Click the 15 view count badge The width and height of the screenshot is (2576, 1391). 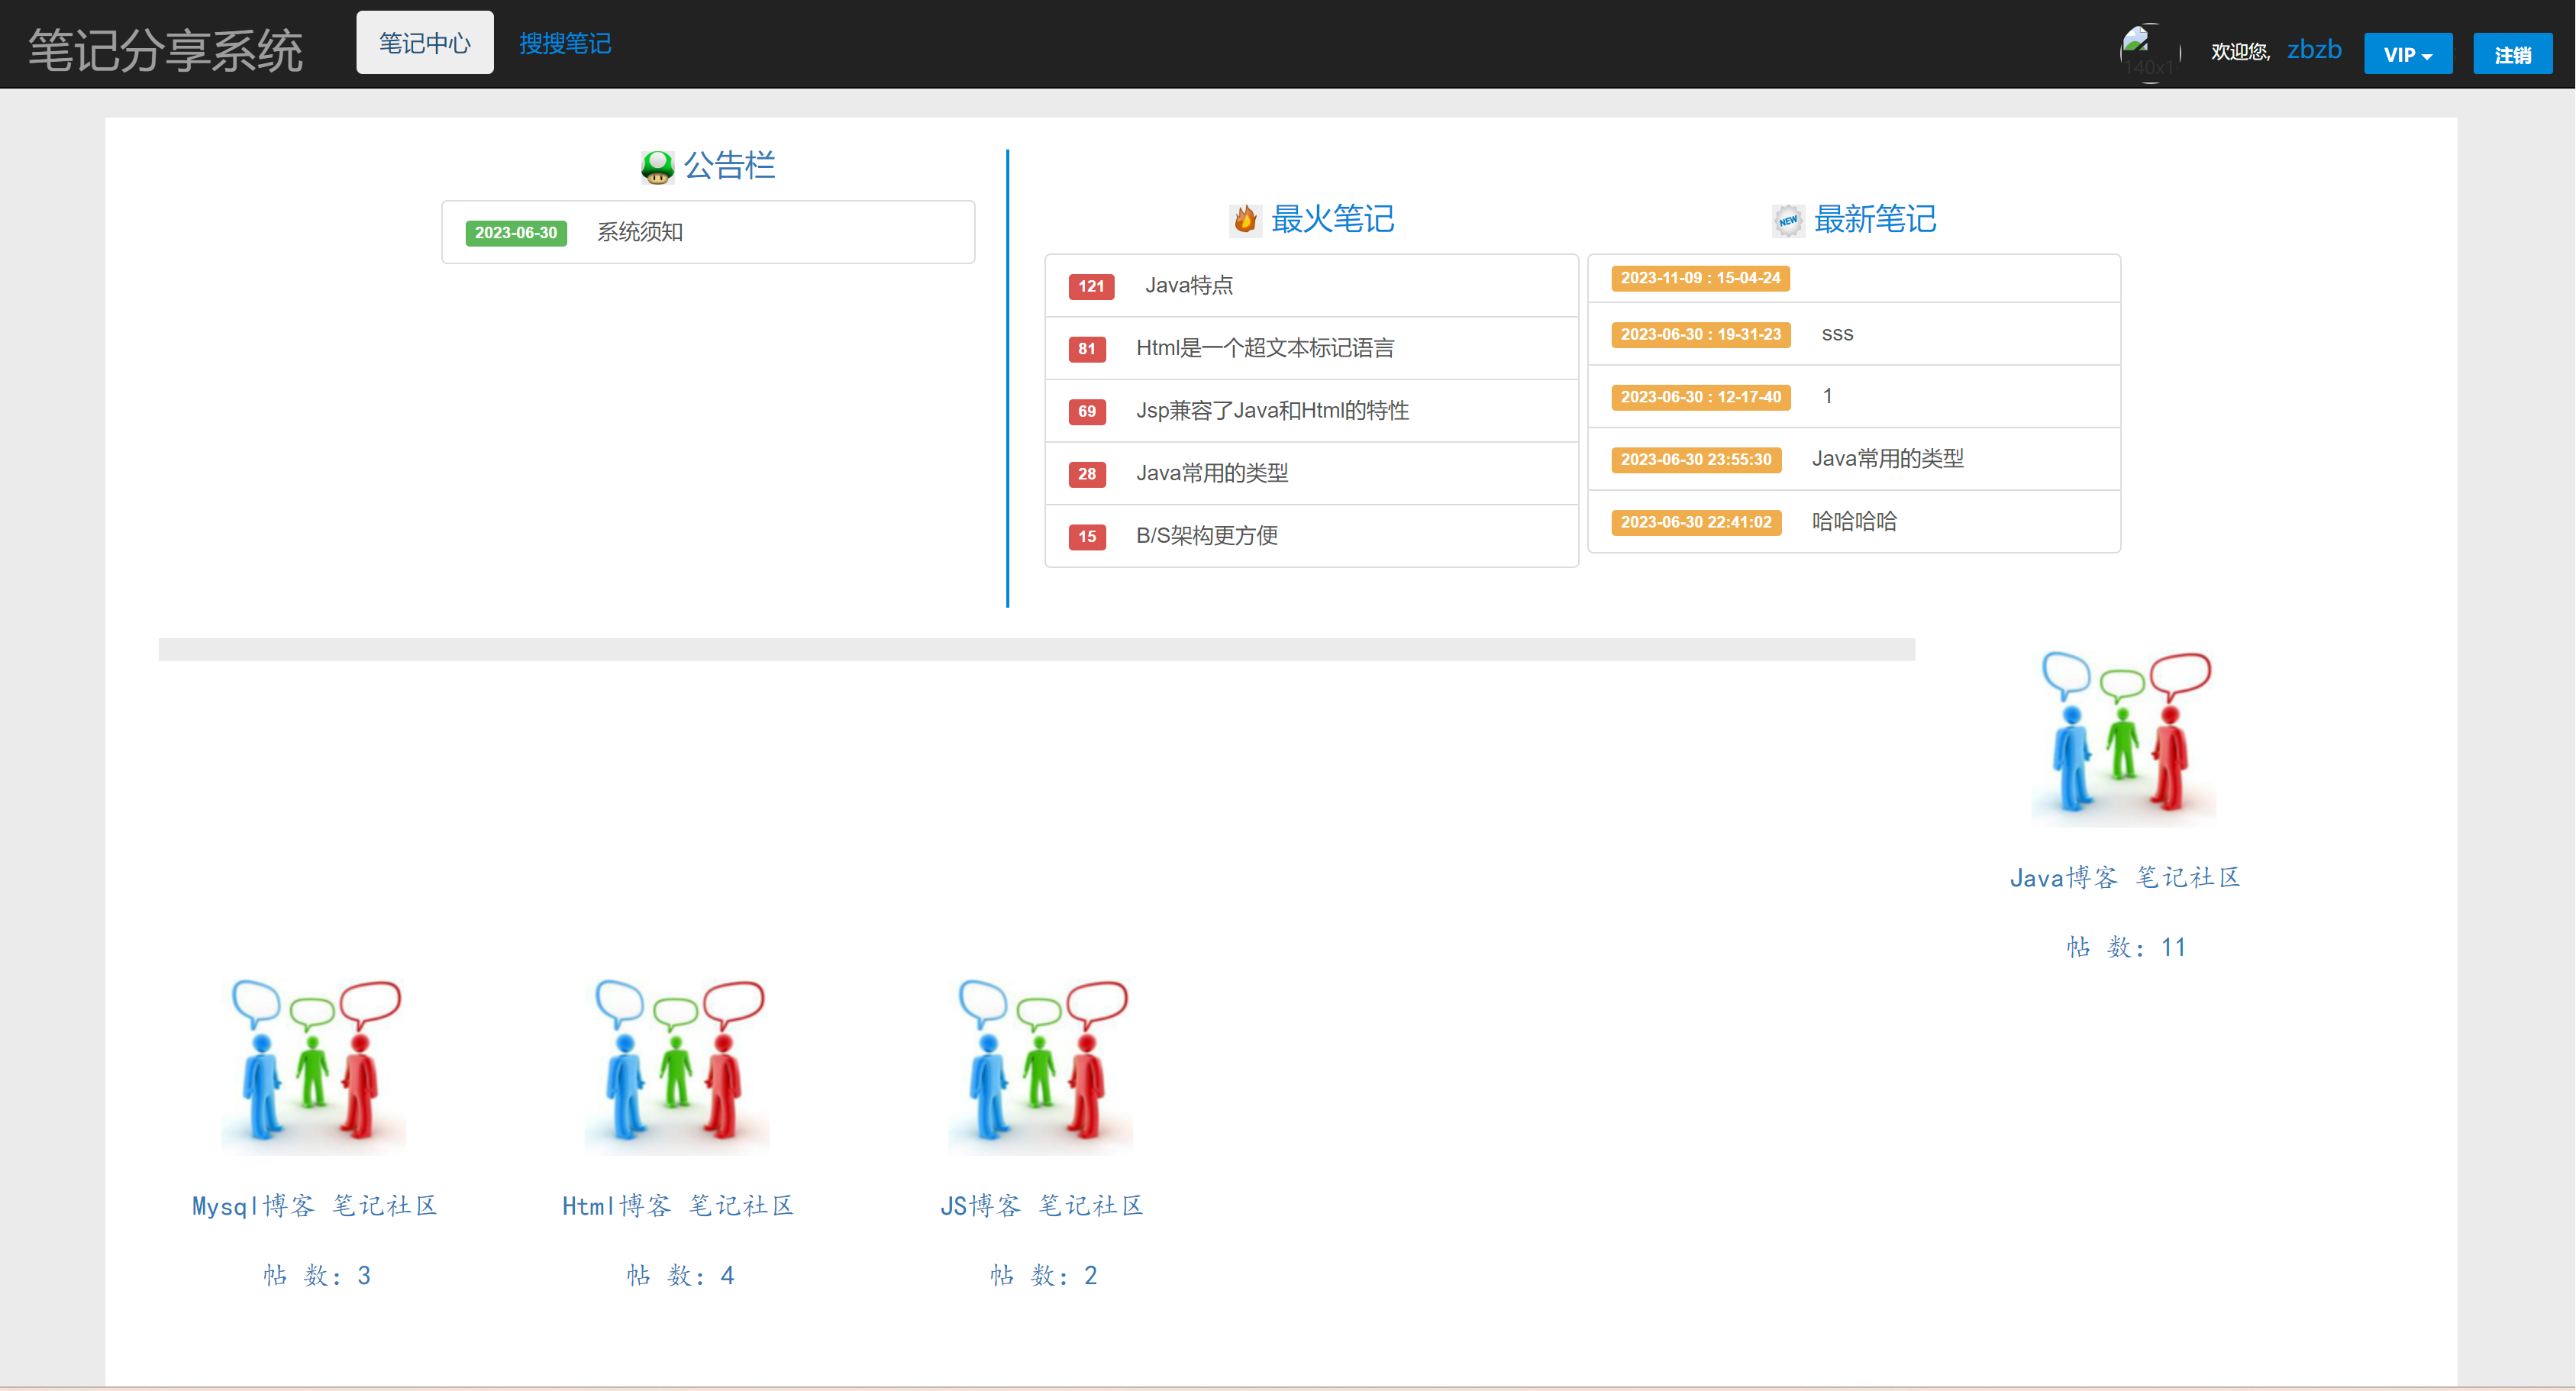tap(1087, 537)
